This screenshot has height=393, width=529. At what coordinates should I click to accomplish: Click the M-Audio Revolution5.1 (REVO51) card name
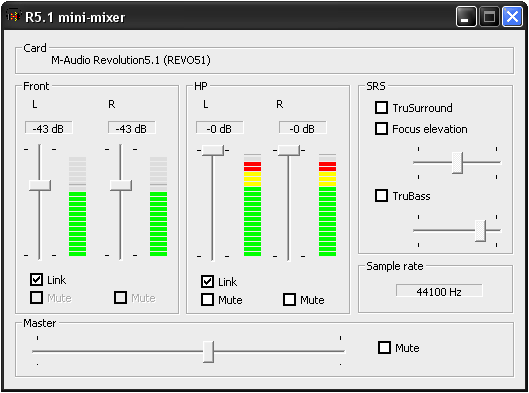131,60
